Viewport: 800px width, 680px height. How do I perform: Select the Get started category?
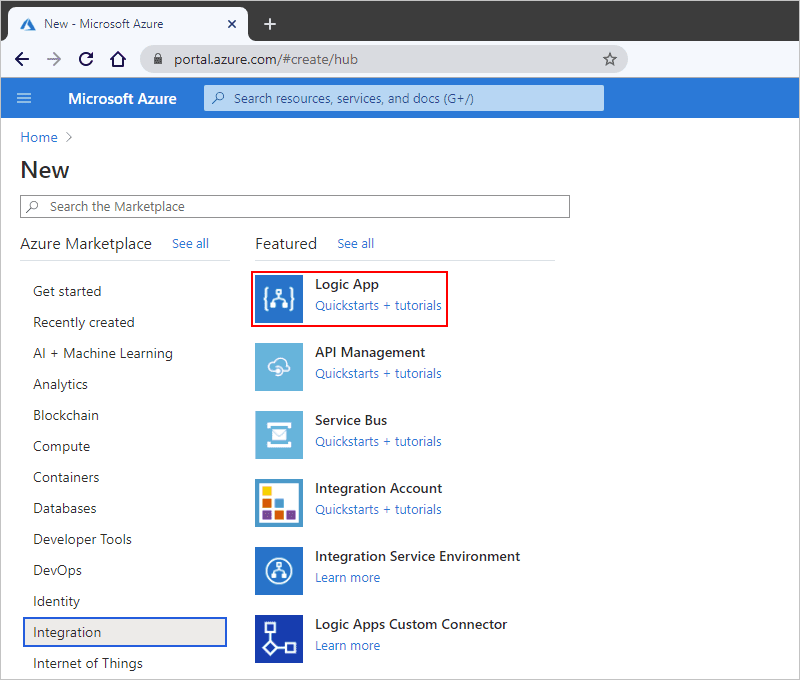coord(67,291)
